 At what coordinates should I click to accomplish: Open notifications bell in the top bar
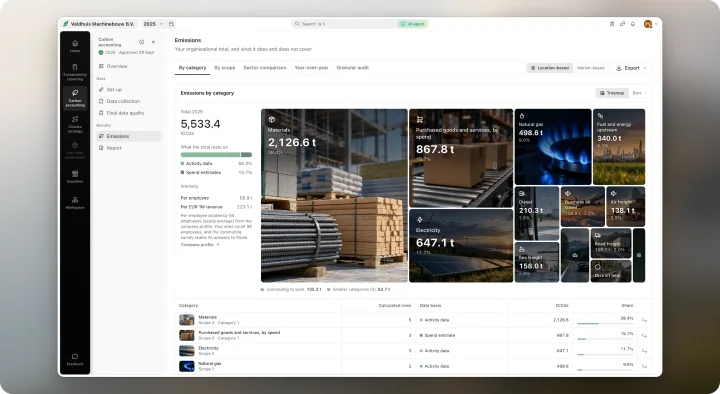tap(633, 24)
